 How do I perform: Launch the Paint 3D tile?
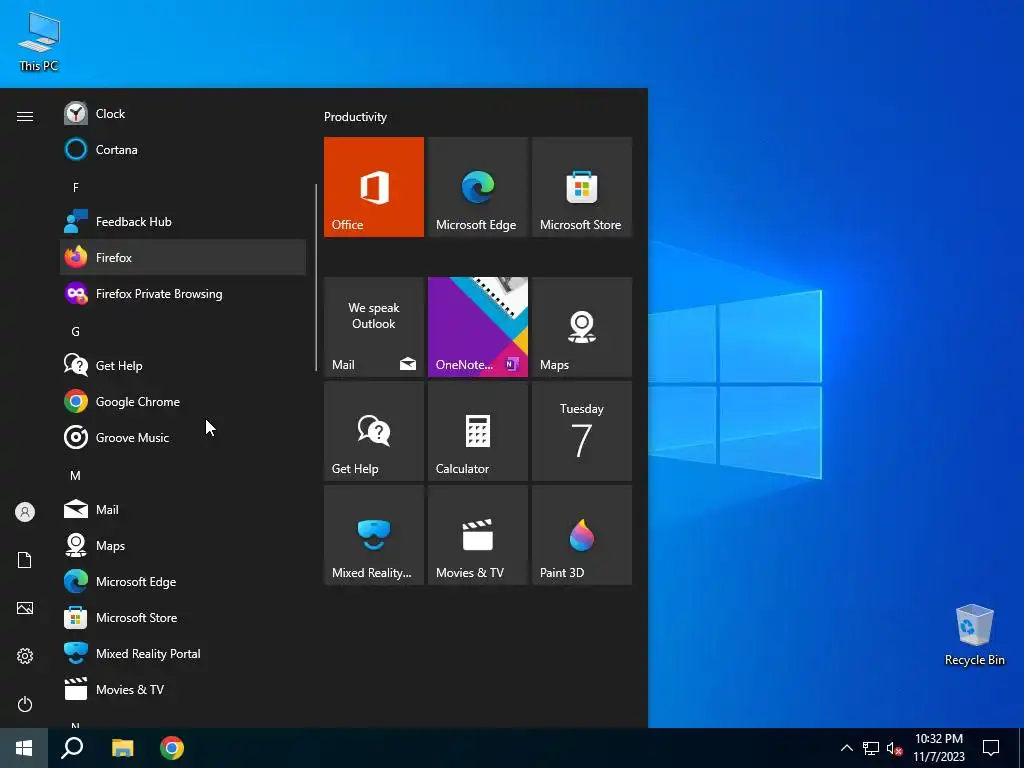(x=582, y=535)
